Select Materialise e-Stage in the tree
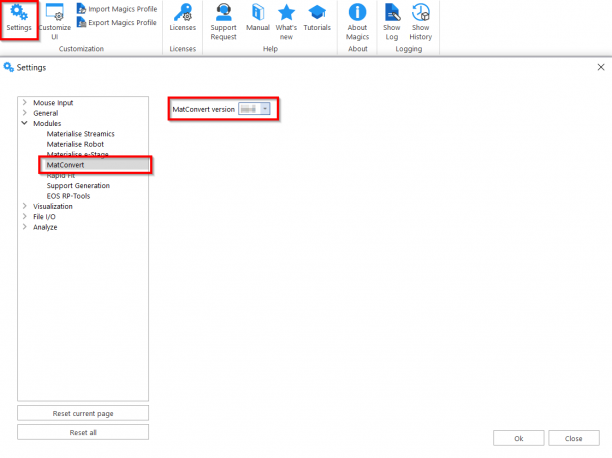This screenshot has width=612, height=458. tap(77, 154)
